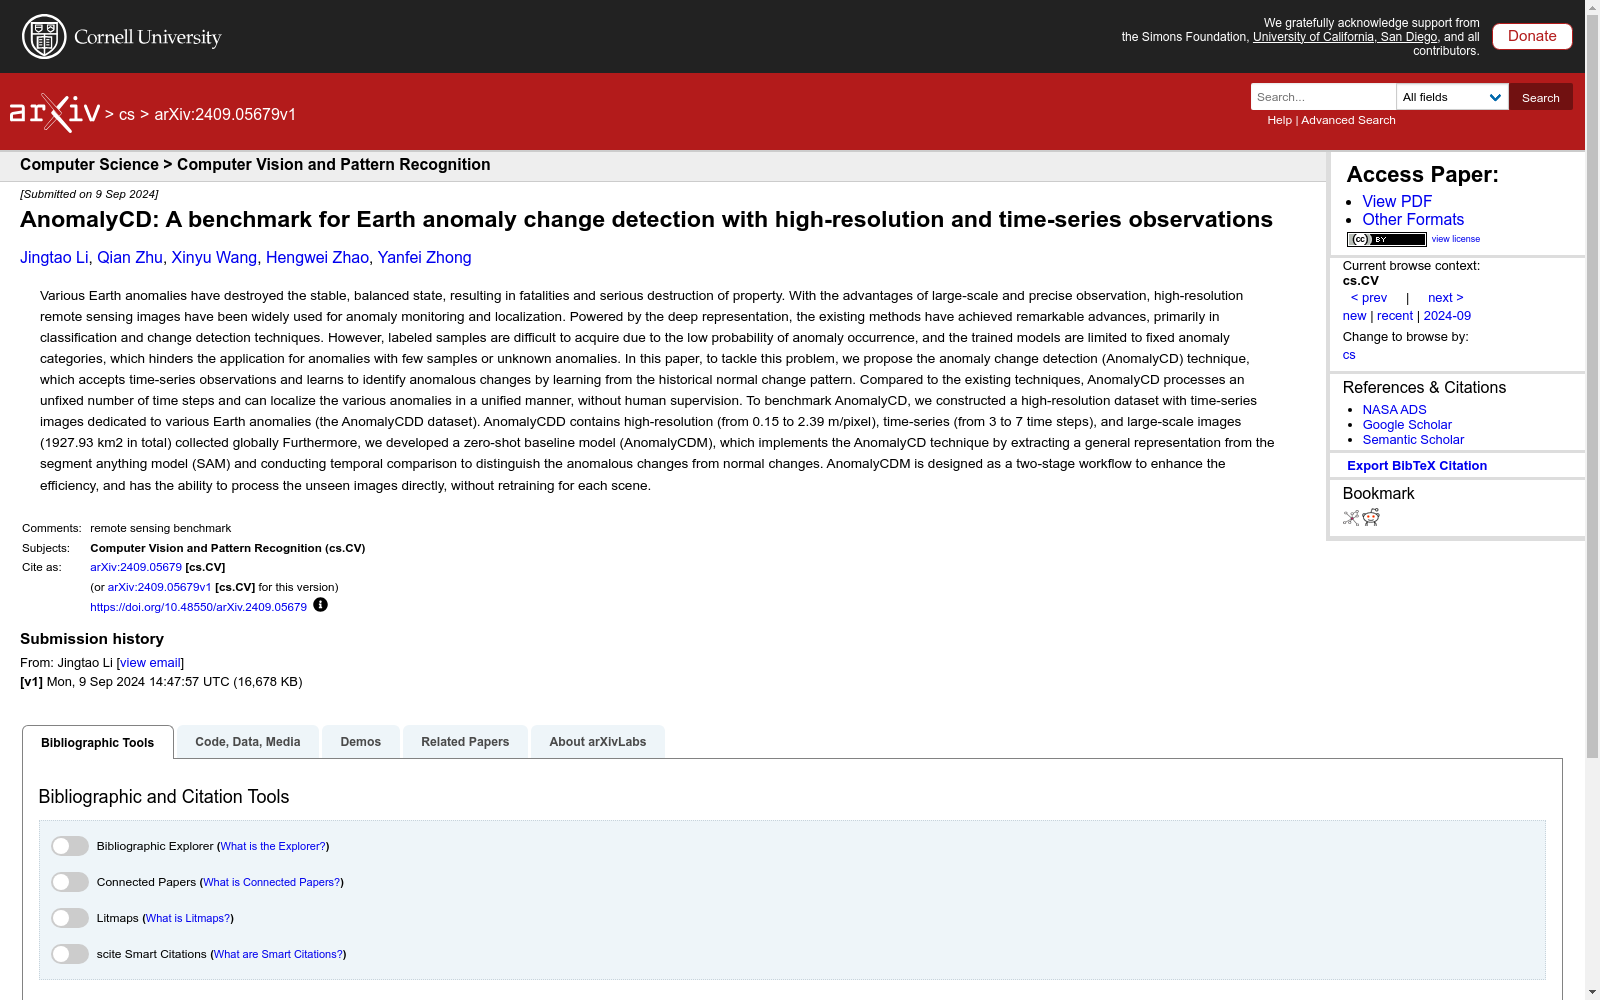This screenshot has width=1600, height=1000.
Task: Open the doi.org DOI link
Action: (198, 607)
